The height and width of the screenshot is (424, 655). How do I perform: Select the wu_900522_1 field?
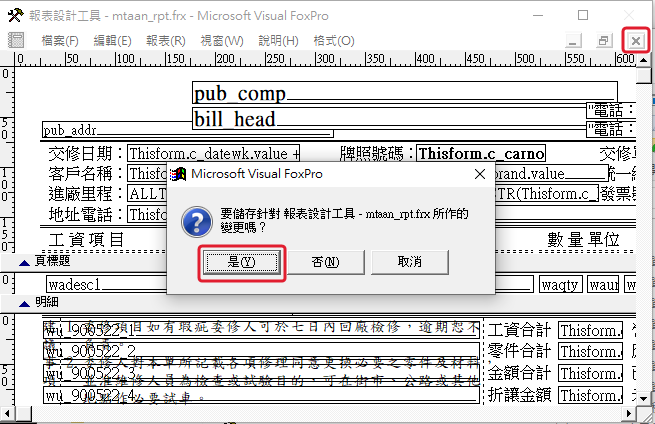coord(261,330)
